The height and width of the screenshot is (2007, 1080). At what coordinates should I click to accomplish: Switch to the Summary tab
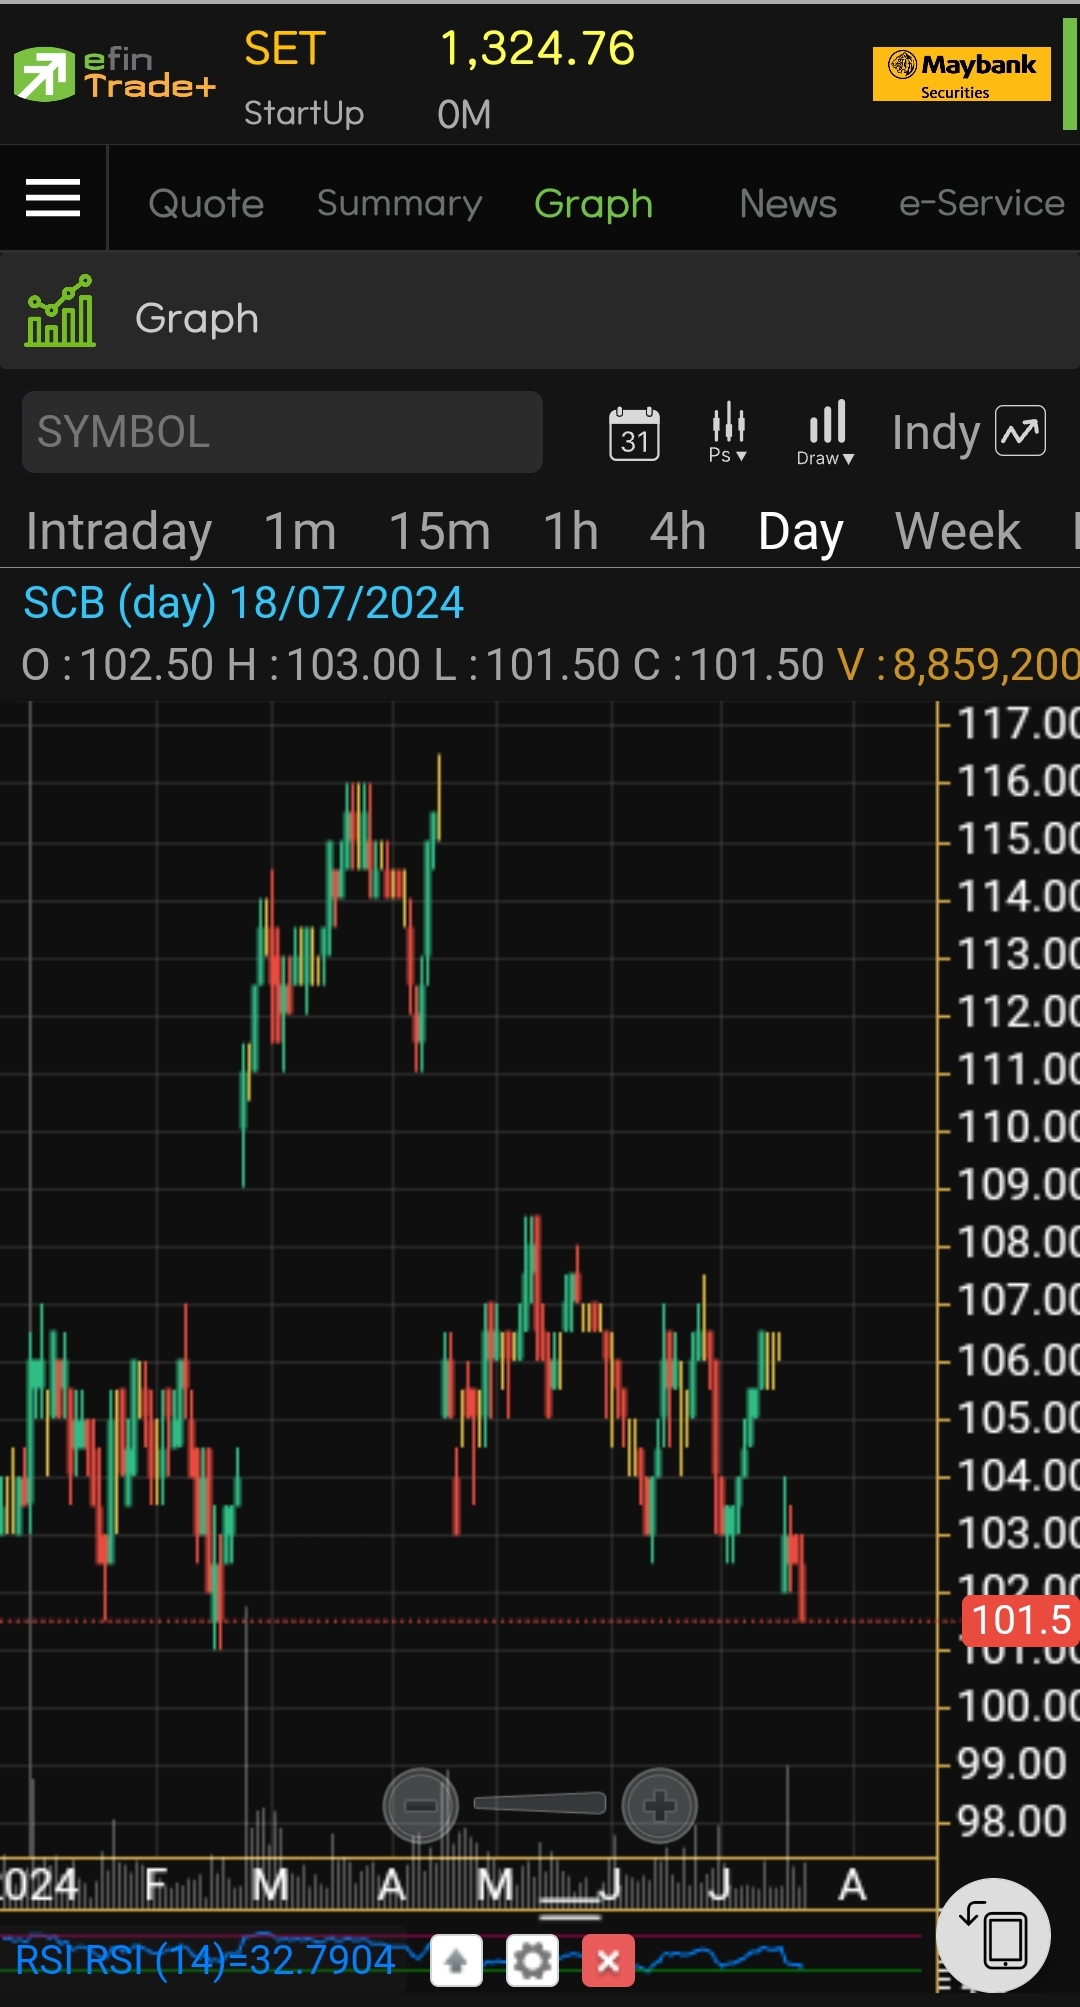(400, 203)
